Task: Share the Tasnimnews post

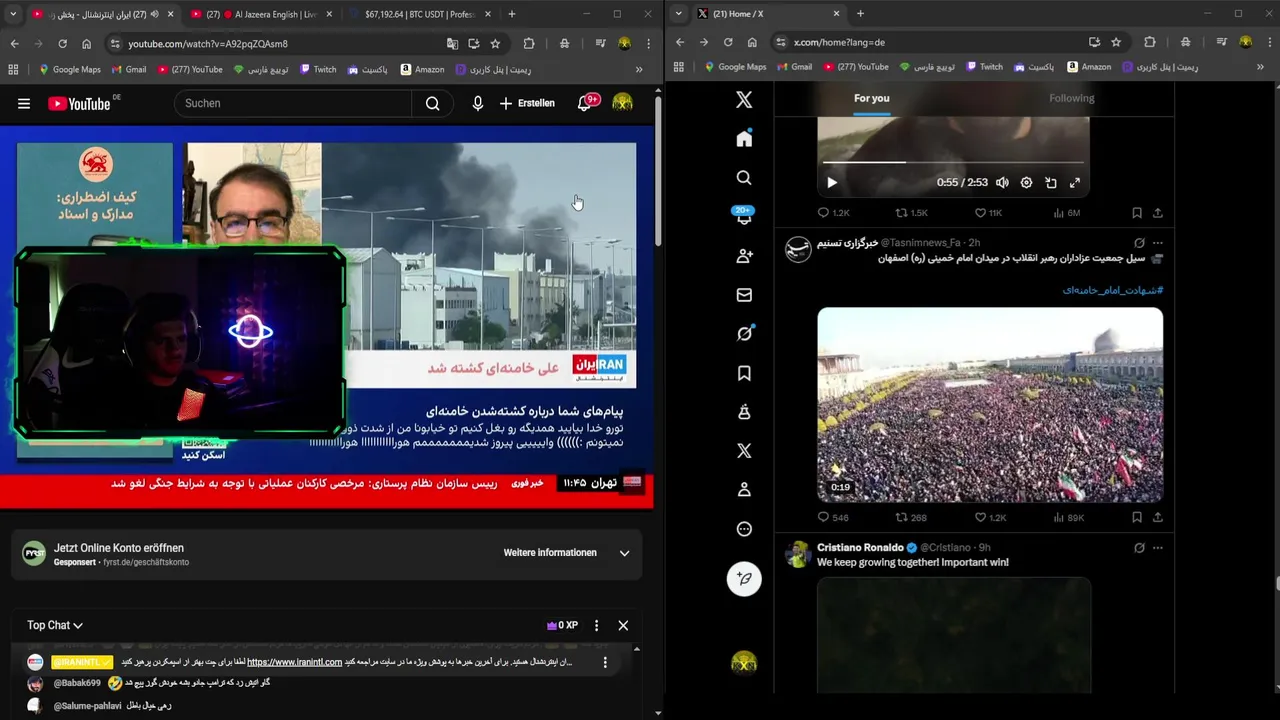Action: pos(1158,517)
